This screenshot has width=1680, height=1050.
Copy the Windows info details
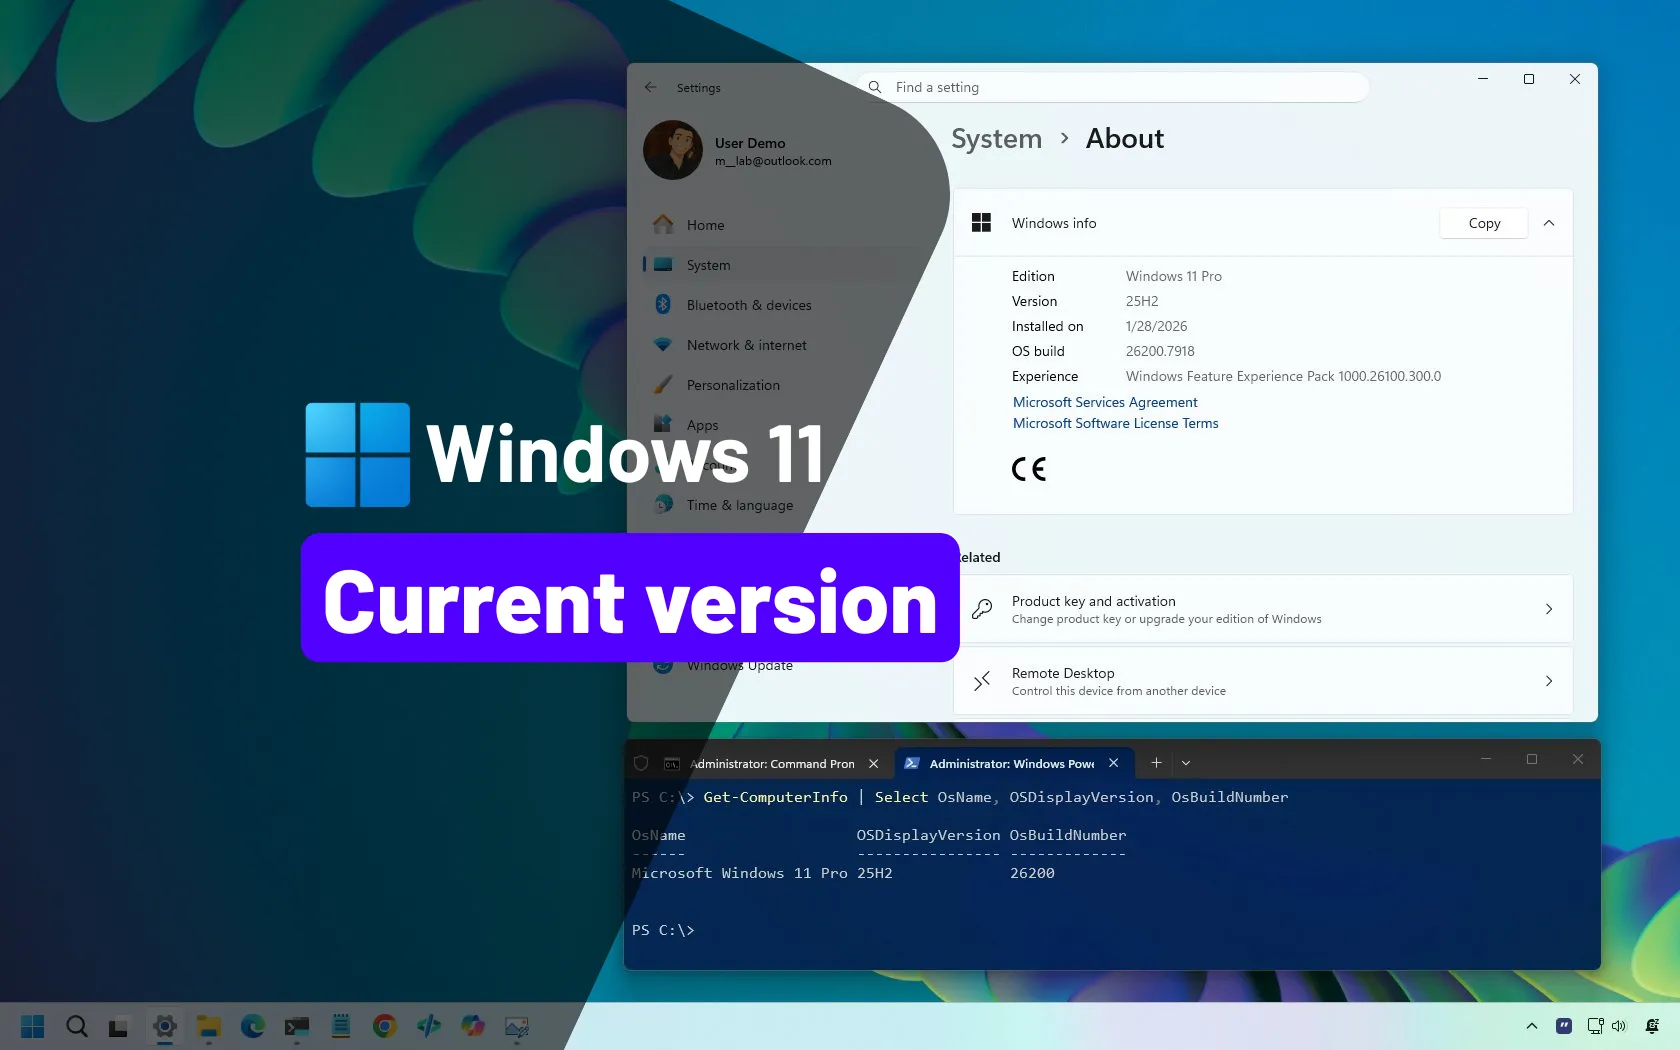(1484, 223)
